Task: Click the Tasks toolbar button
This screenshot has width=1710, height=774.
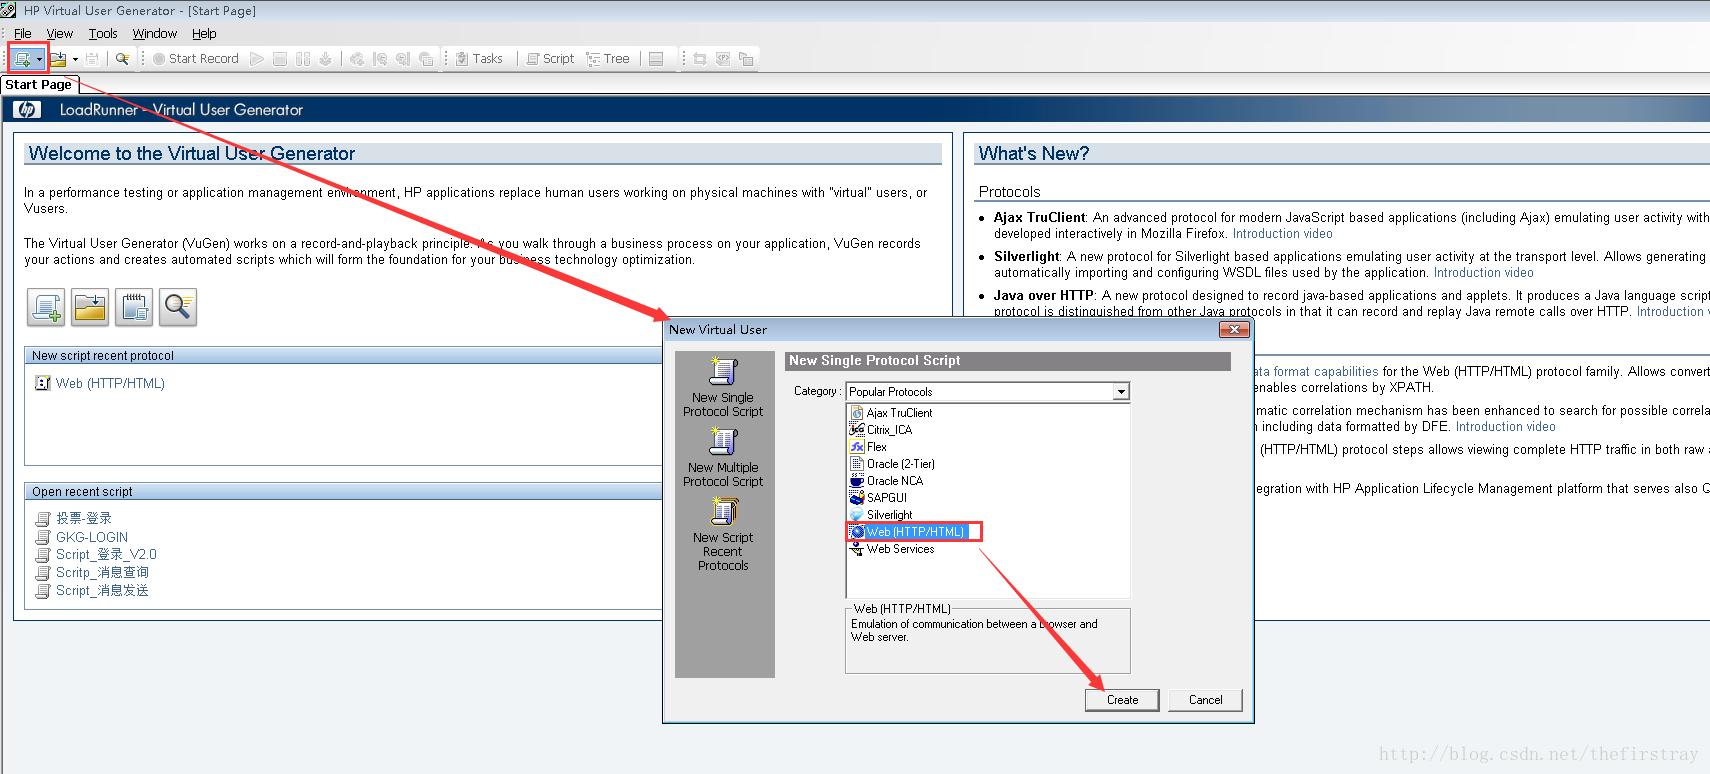Action: 479,59
